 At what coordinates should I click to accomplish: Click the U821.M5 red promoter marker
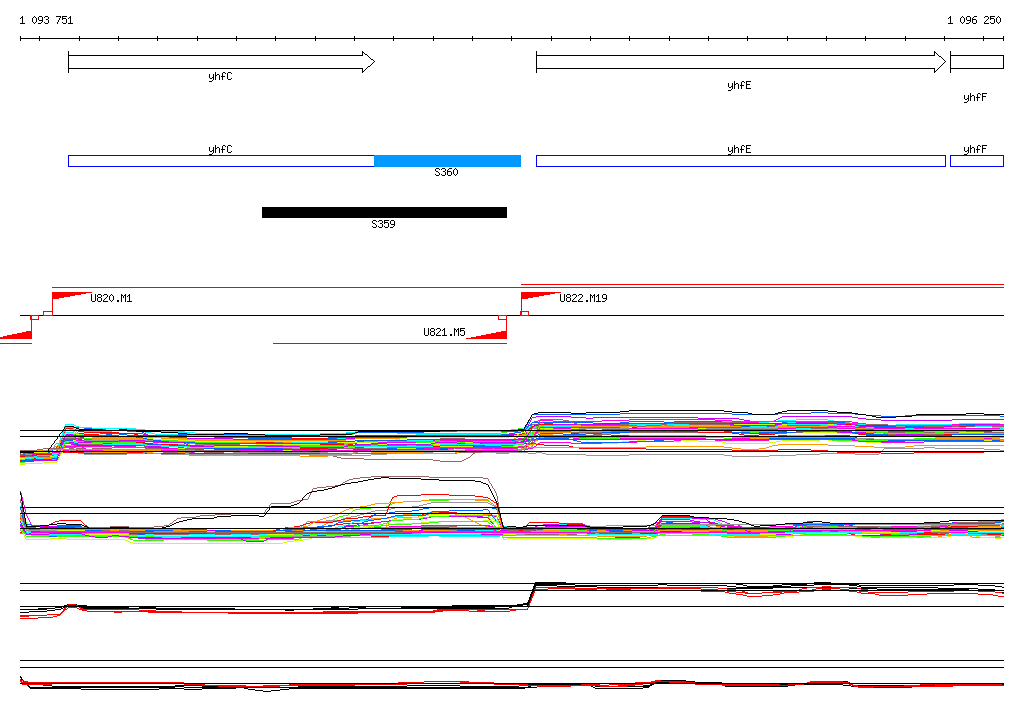pyautogui.click(x=487, y=335)
